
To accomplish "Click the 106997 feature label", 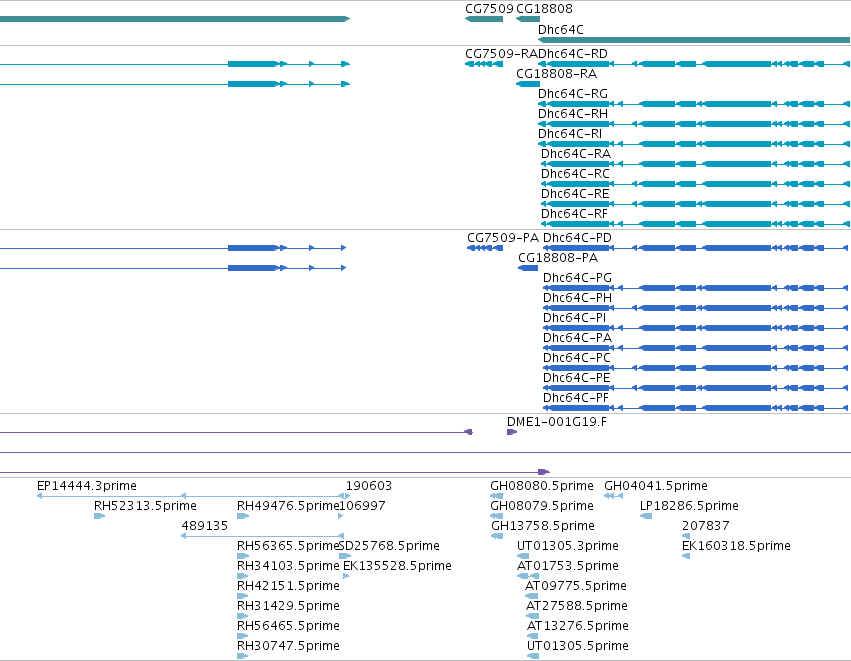I will [x=363, y=506].
